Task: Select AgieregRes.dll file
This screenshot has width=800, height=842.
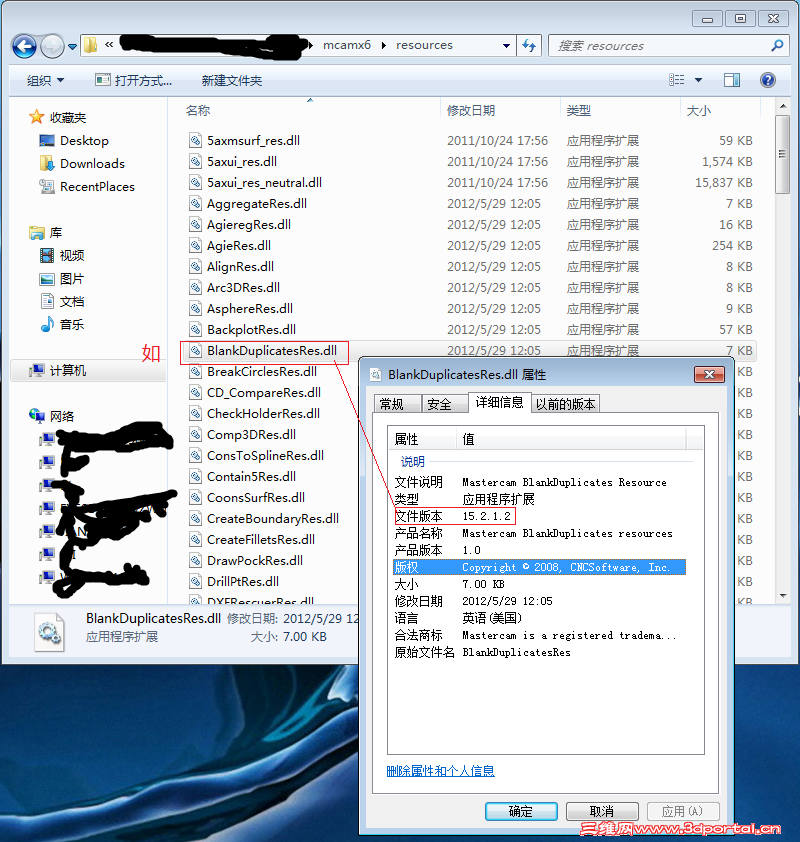Action: coord(249,224)
